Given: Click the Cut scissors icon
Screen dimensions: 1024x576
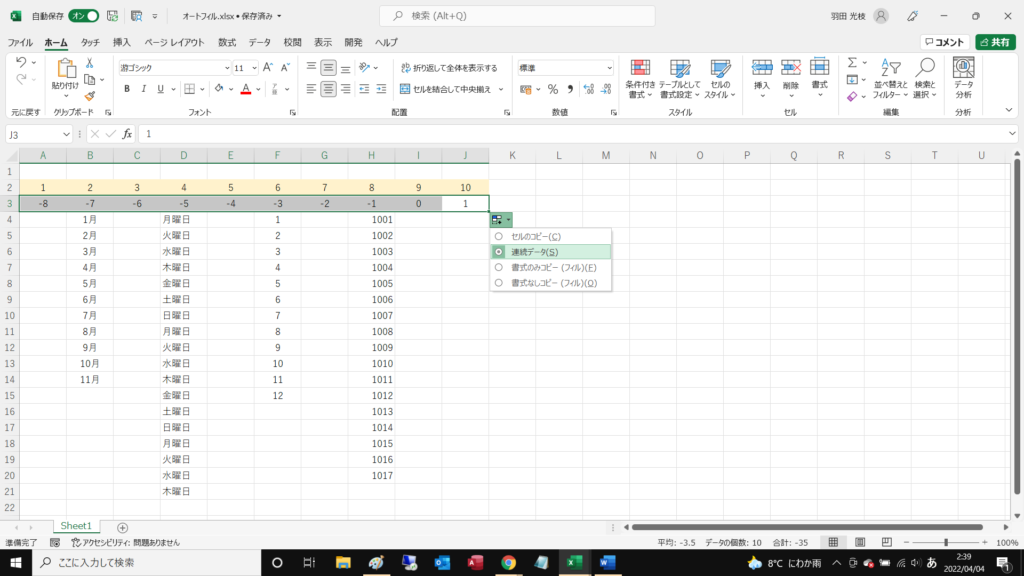Looking at the screenshot, I should (x=89, y=63).
